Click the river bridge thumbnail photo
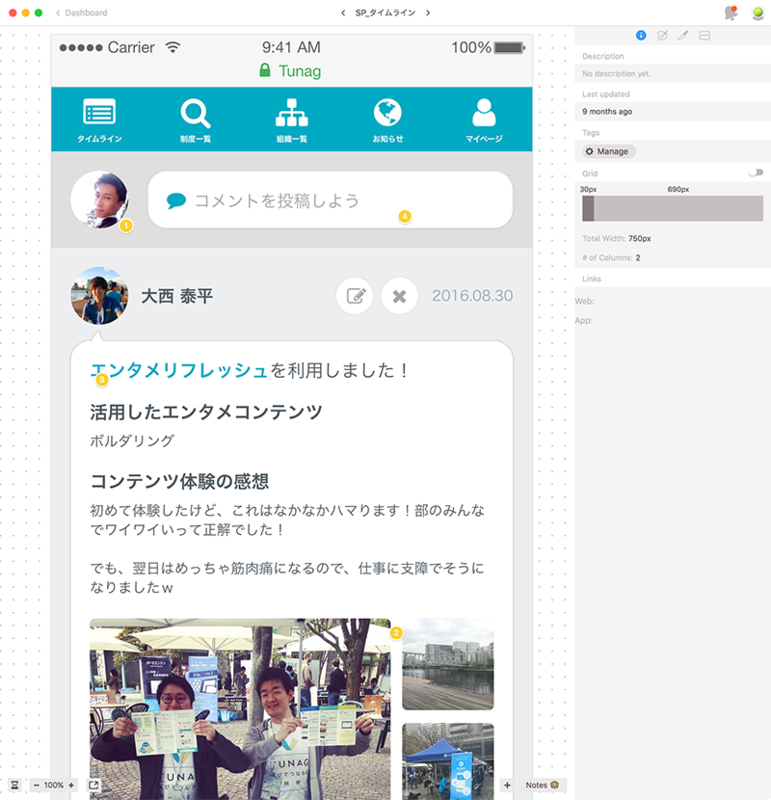 pyautogui.click(x=448, y=664)
